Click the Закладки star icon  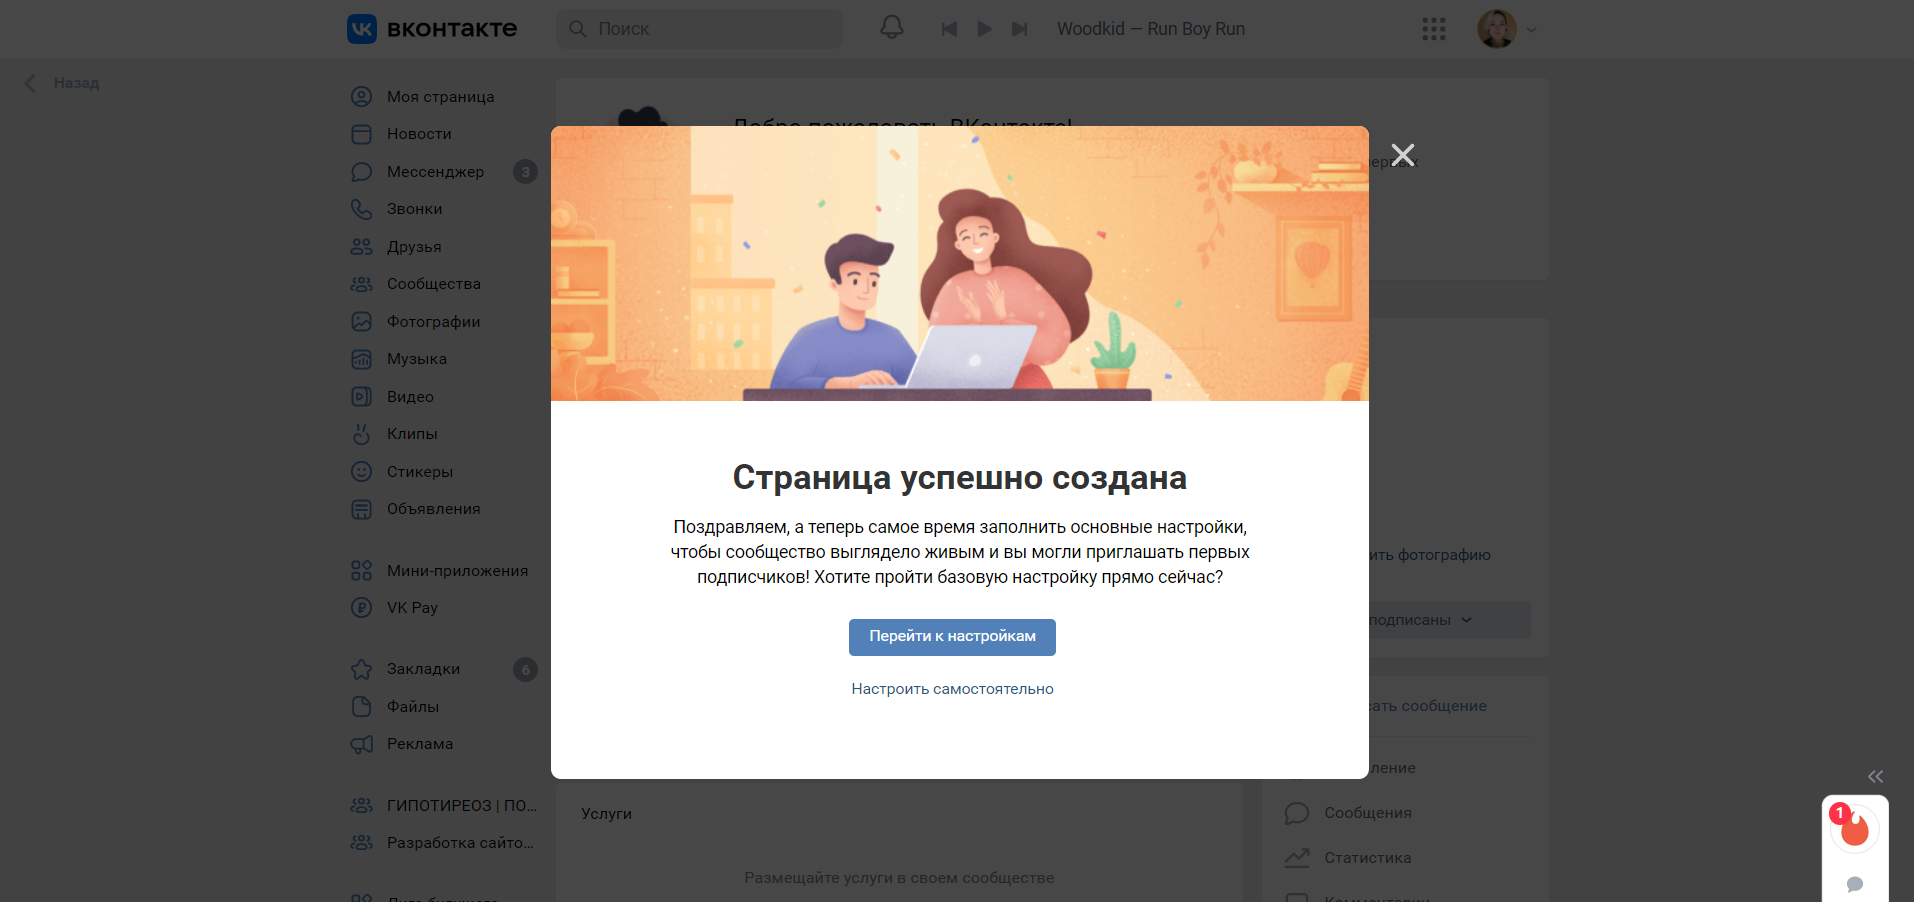pos(361,669)
